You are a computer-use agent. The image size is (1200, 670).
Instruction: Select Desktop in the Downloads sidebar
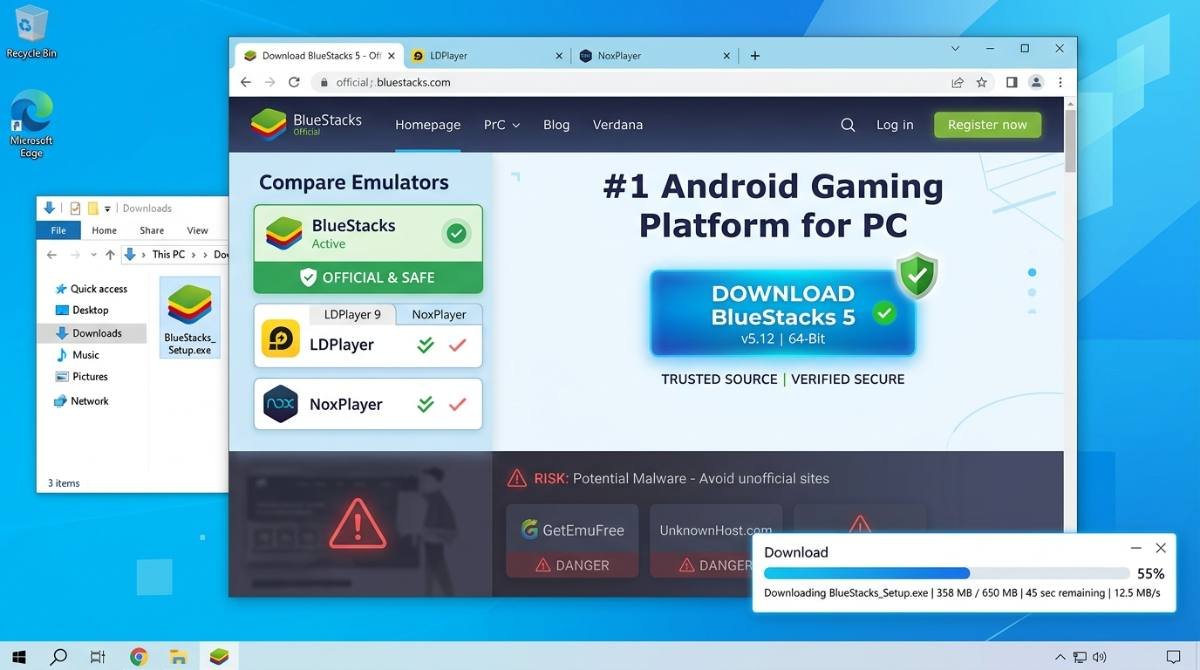[x=81, y=311]
